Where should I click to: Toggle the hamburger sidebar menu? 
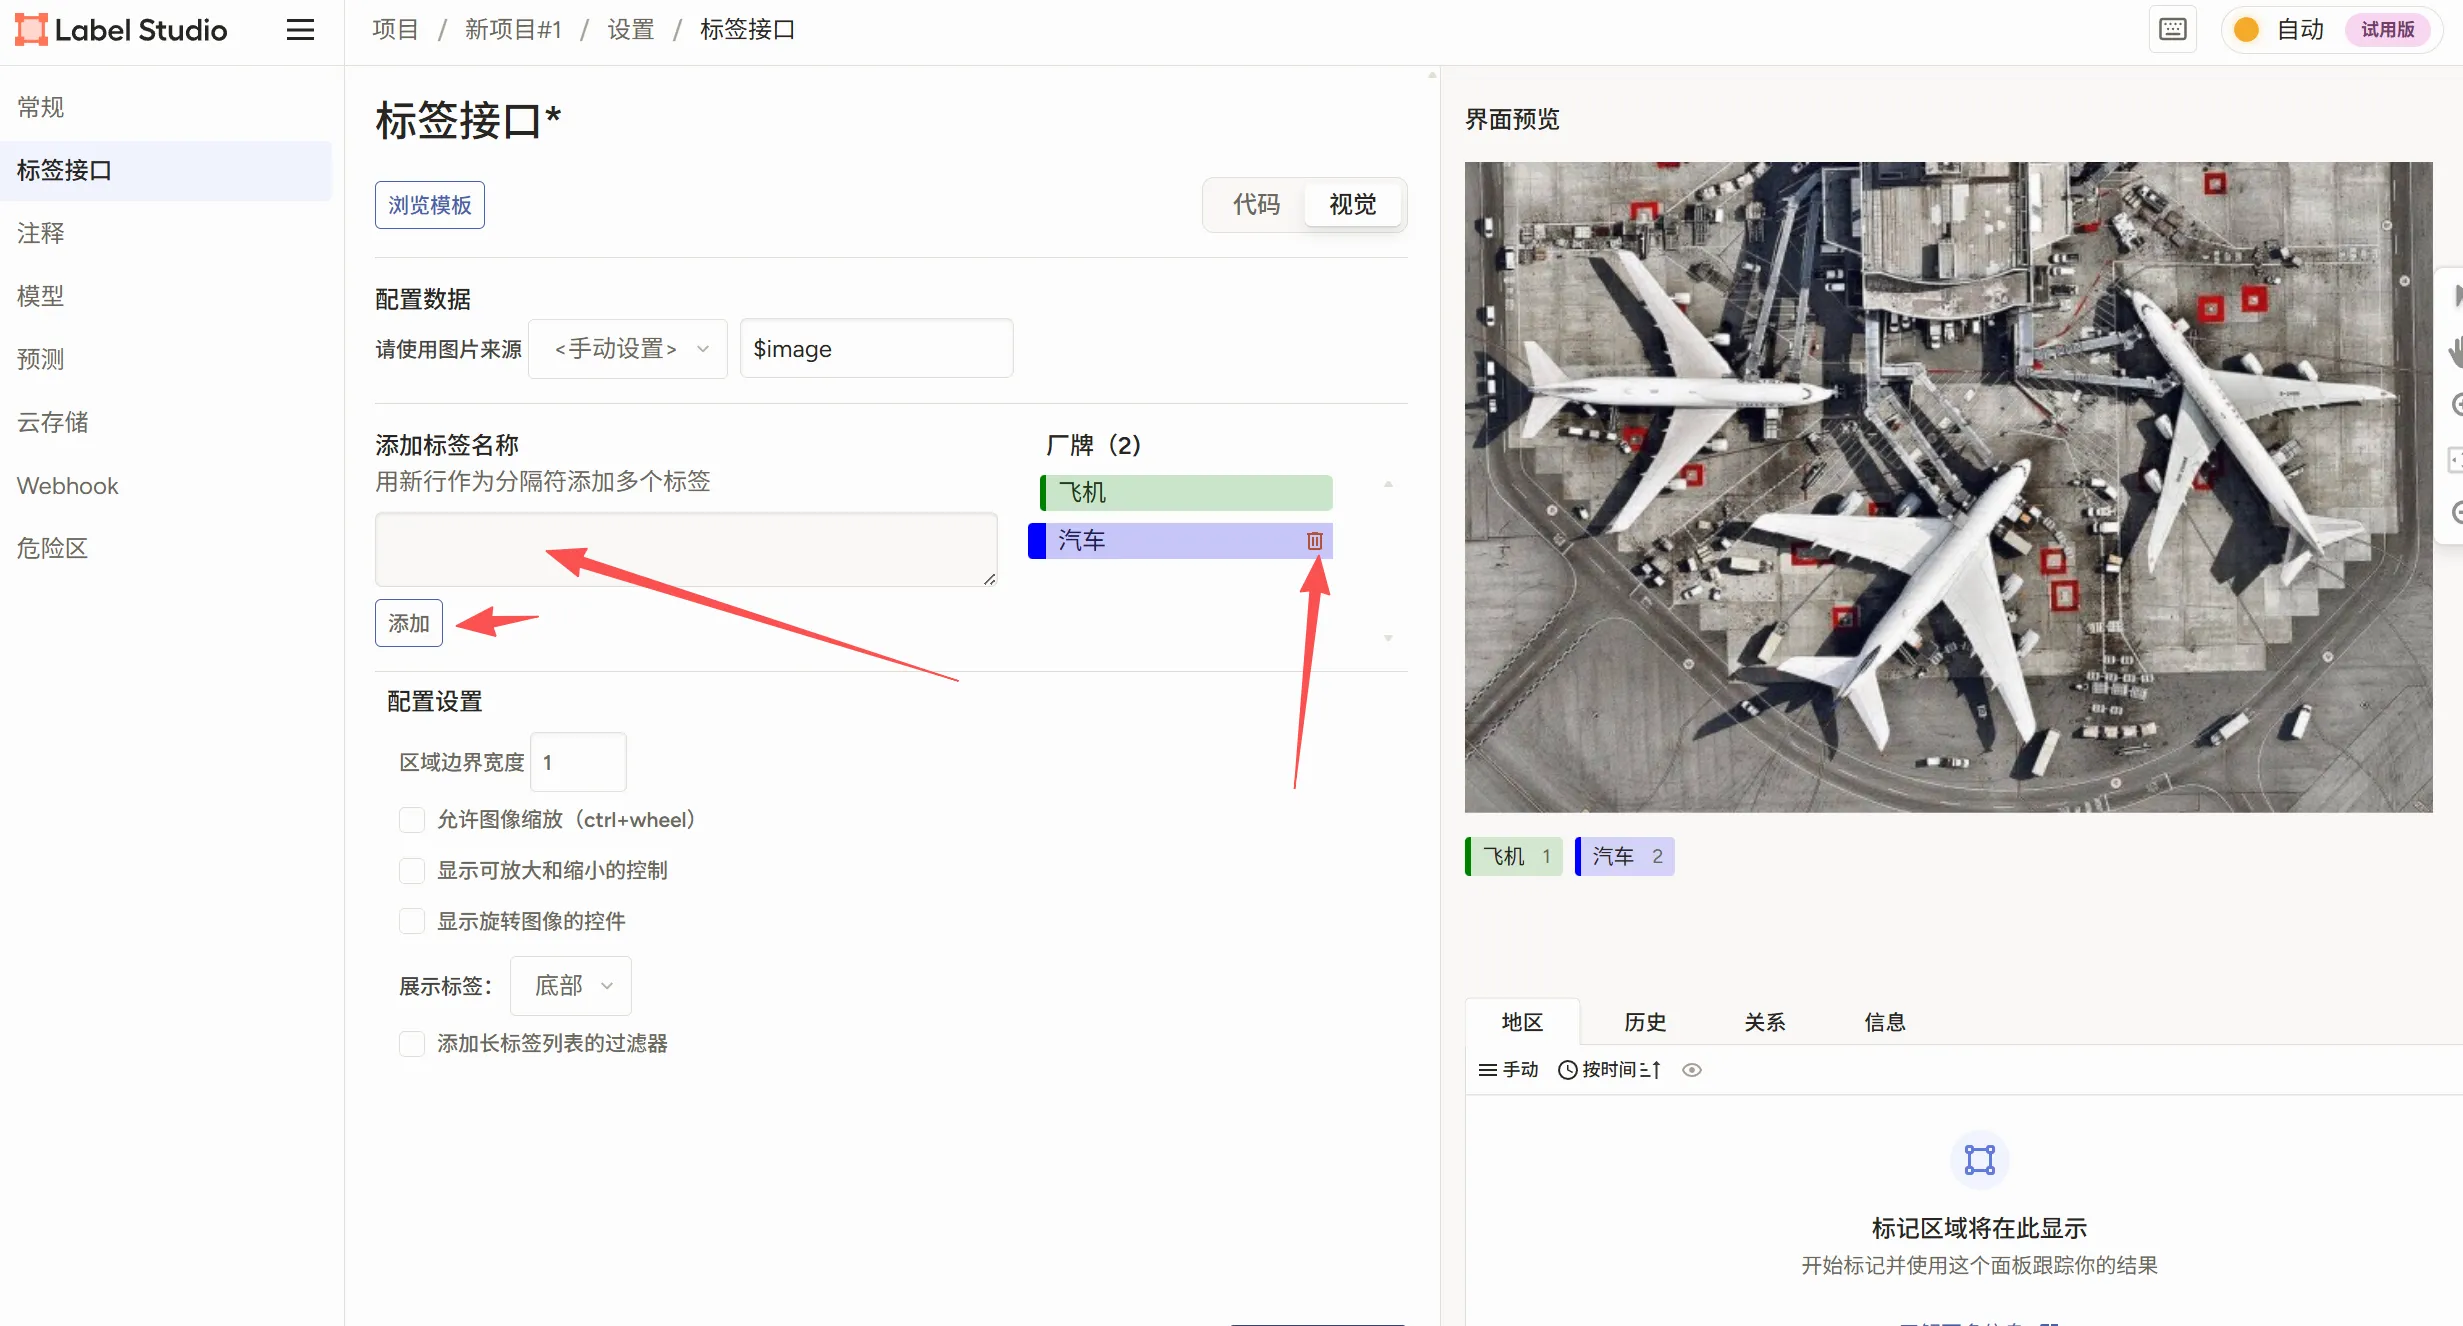click(x=300, y=30)
